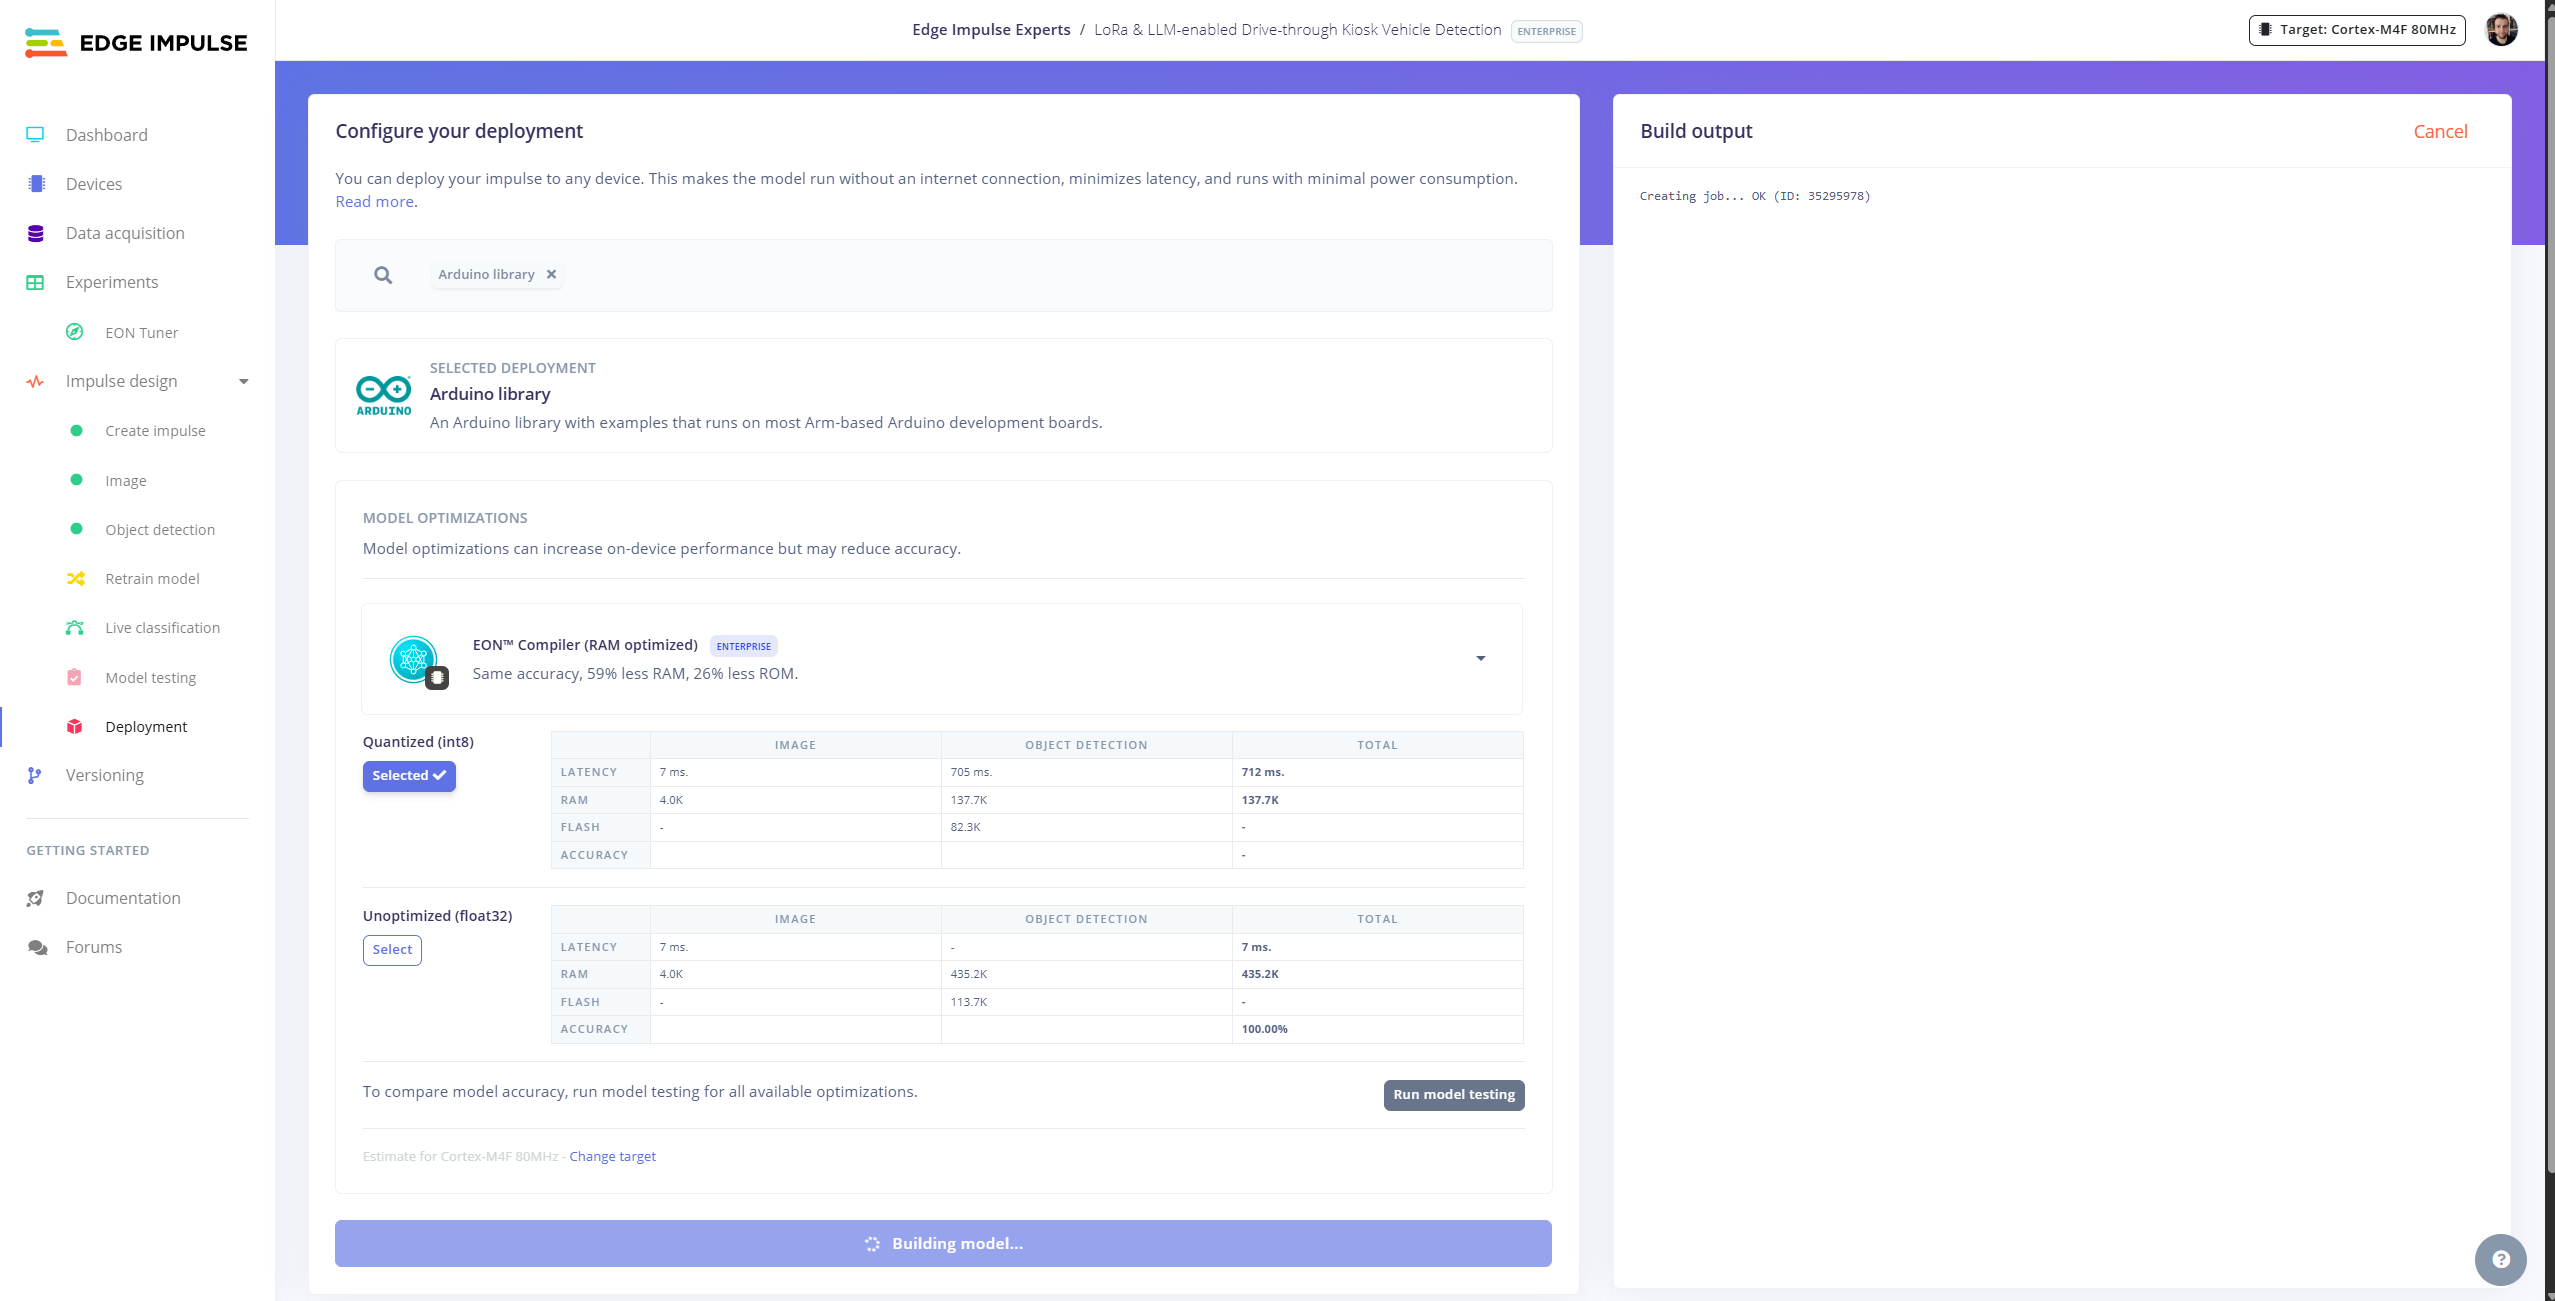Open the help question mark button
Image resolution: width=2555 pixels, height=1301 pixels.
point(2500,1259)
